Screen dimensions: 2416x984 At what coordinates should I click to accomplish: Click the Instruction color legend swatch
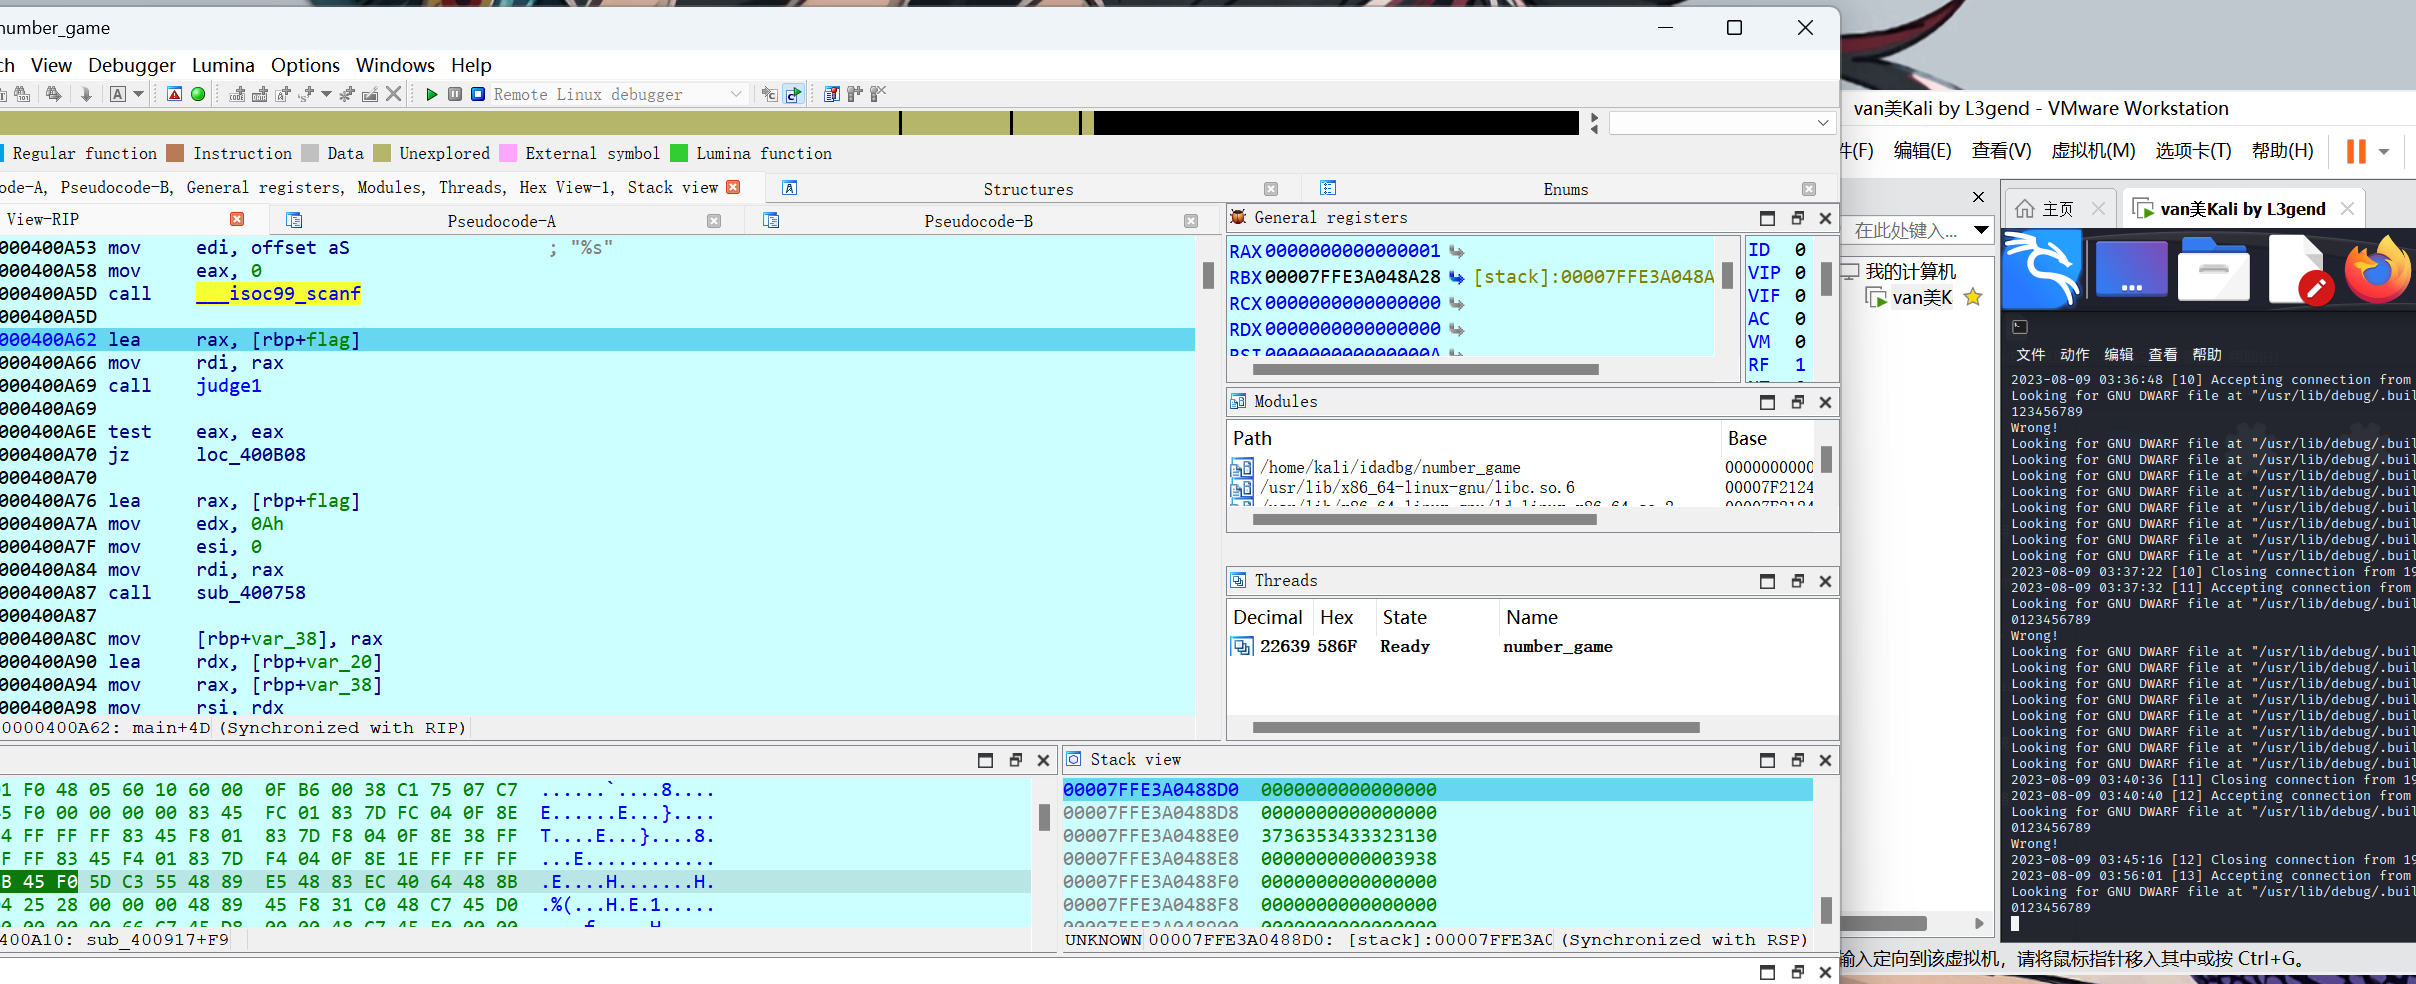(175, 153)
